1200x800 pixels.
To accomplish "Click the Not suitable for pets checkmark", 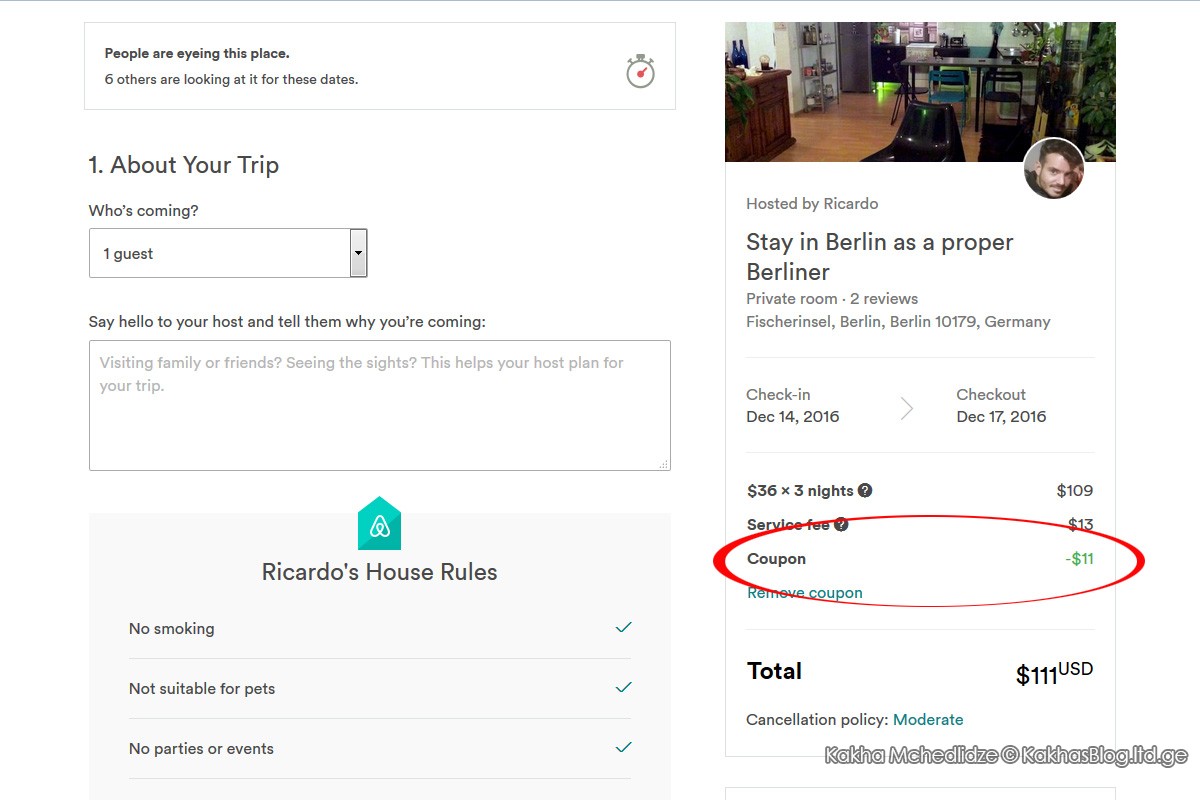I will (623, 688).
